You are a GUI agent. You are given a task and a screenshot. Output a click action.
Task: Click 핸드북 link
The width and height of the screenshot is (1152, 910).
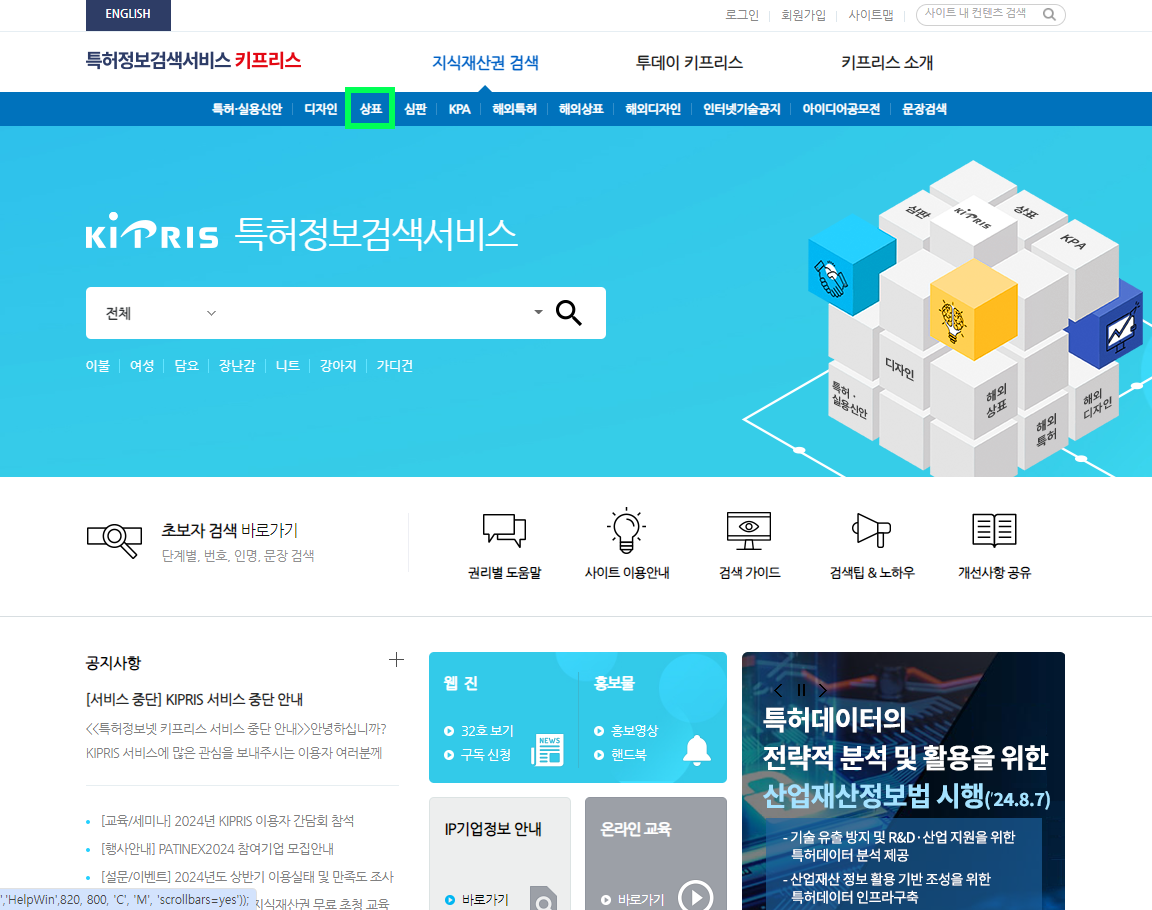click(x=629, y=754)
